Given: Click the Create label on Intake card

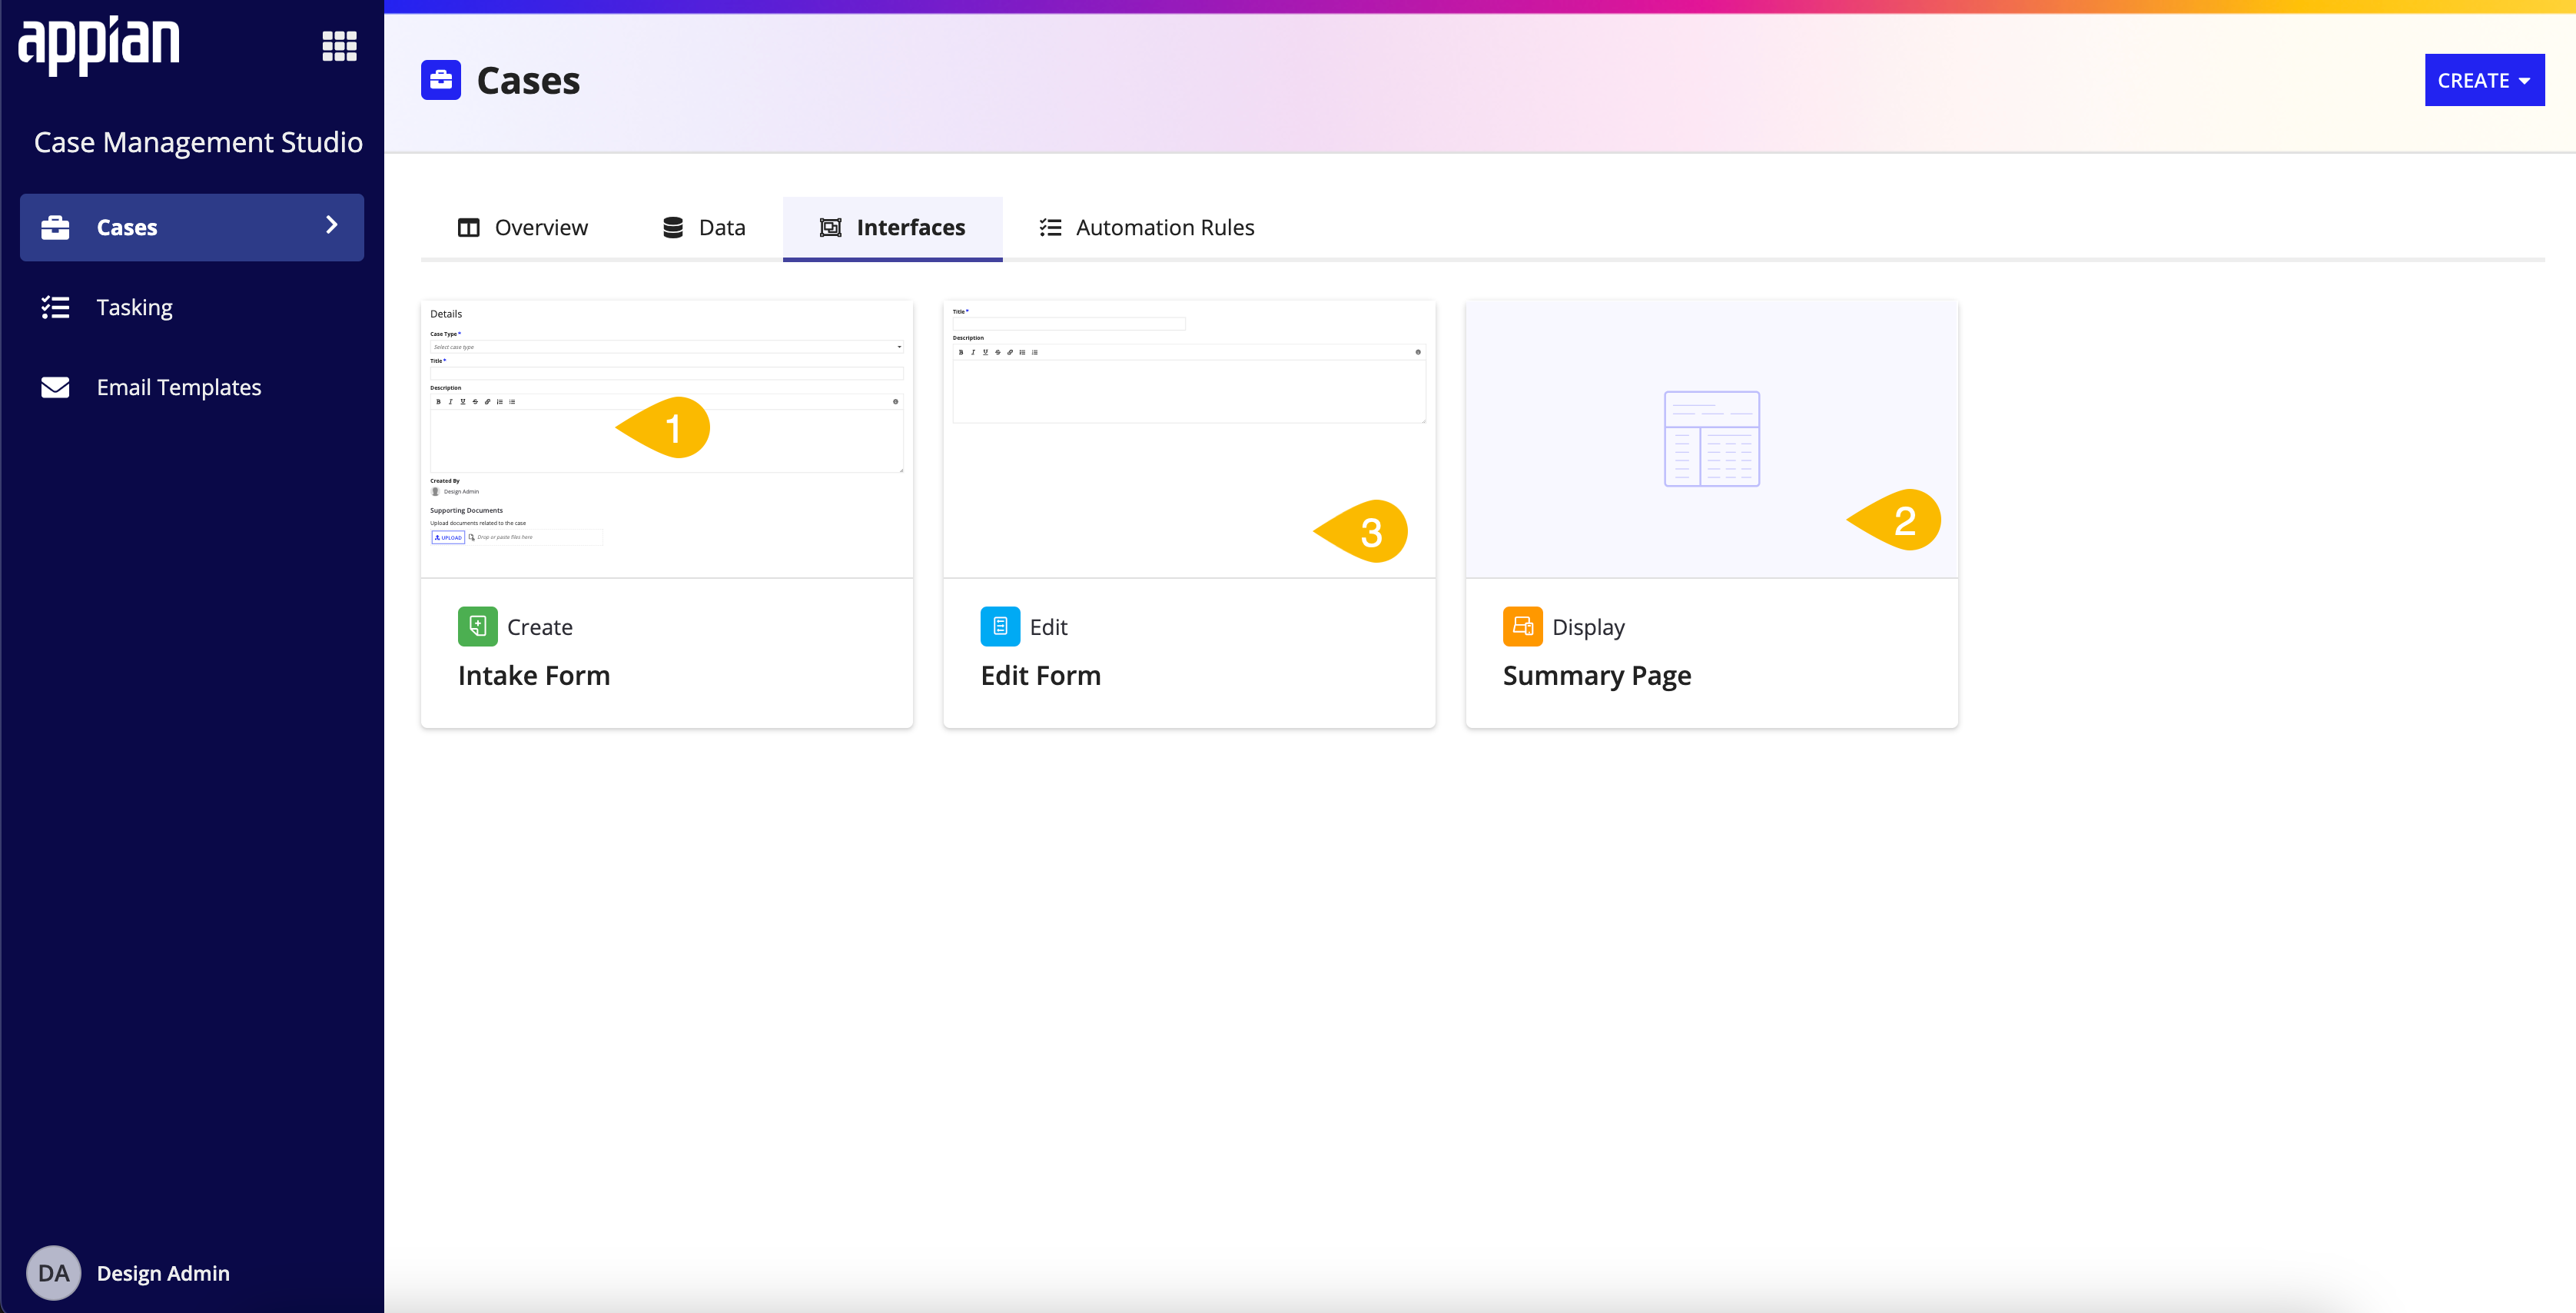Looking at the screenshot, I should (x=540, y=627).
